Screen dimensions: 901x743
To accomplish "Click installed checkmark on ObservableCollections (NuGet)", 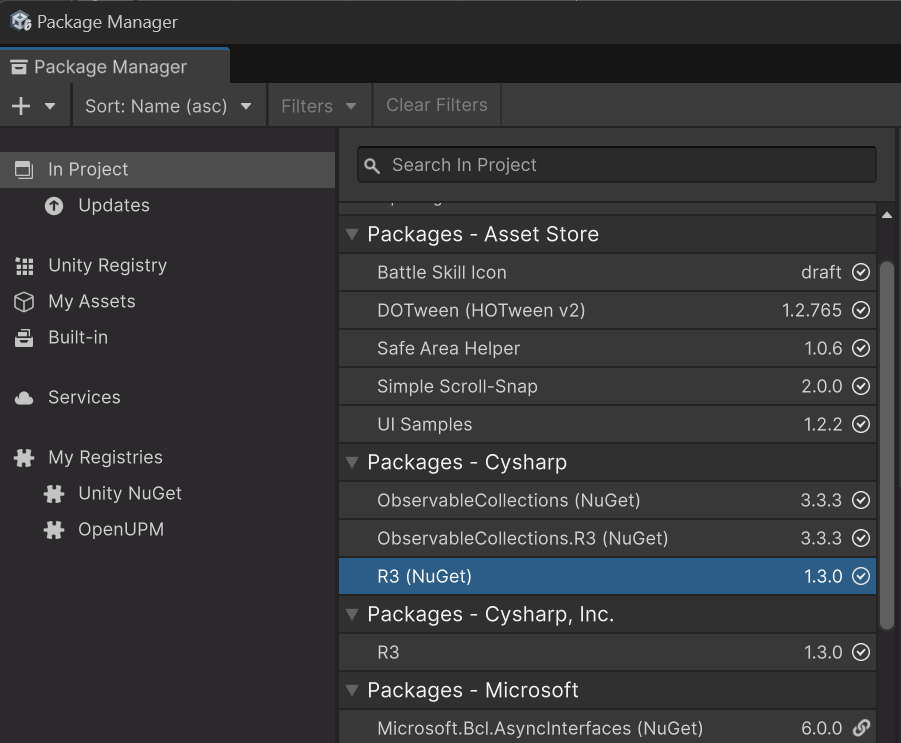I will point(861,501).
